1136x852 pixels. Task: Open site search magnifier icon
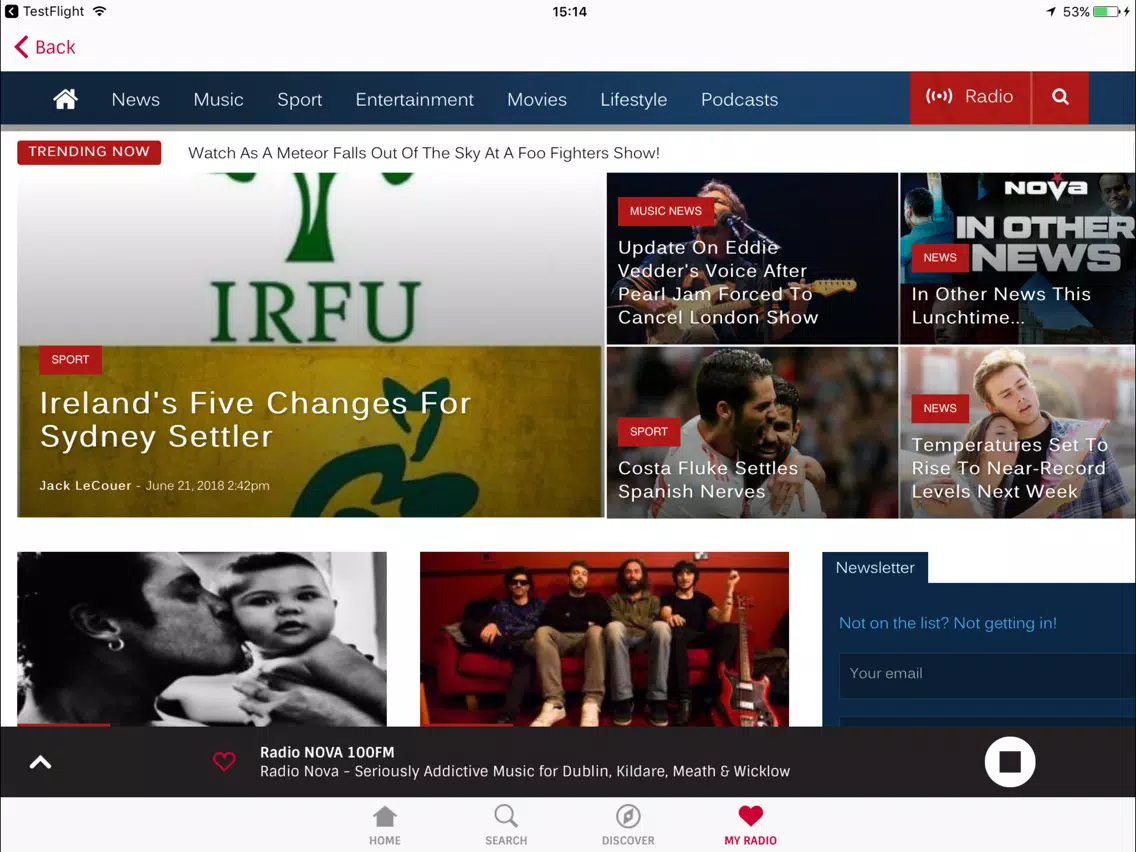(x=1060, y=97)
